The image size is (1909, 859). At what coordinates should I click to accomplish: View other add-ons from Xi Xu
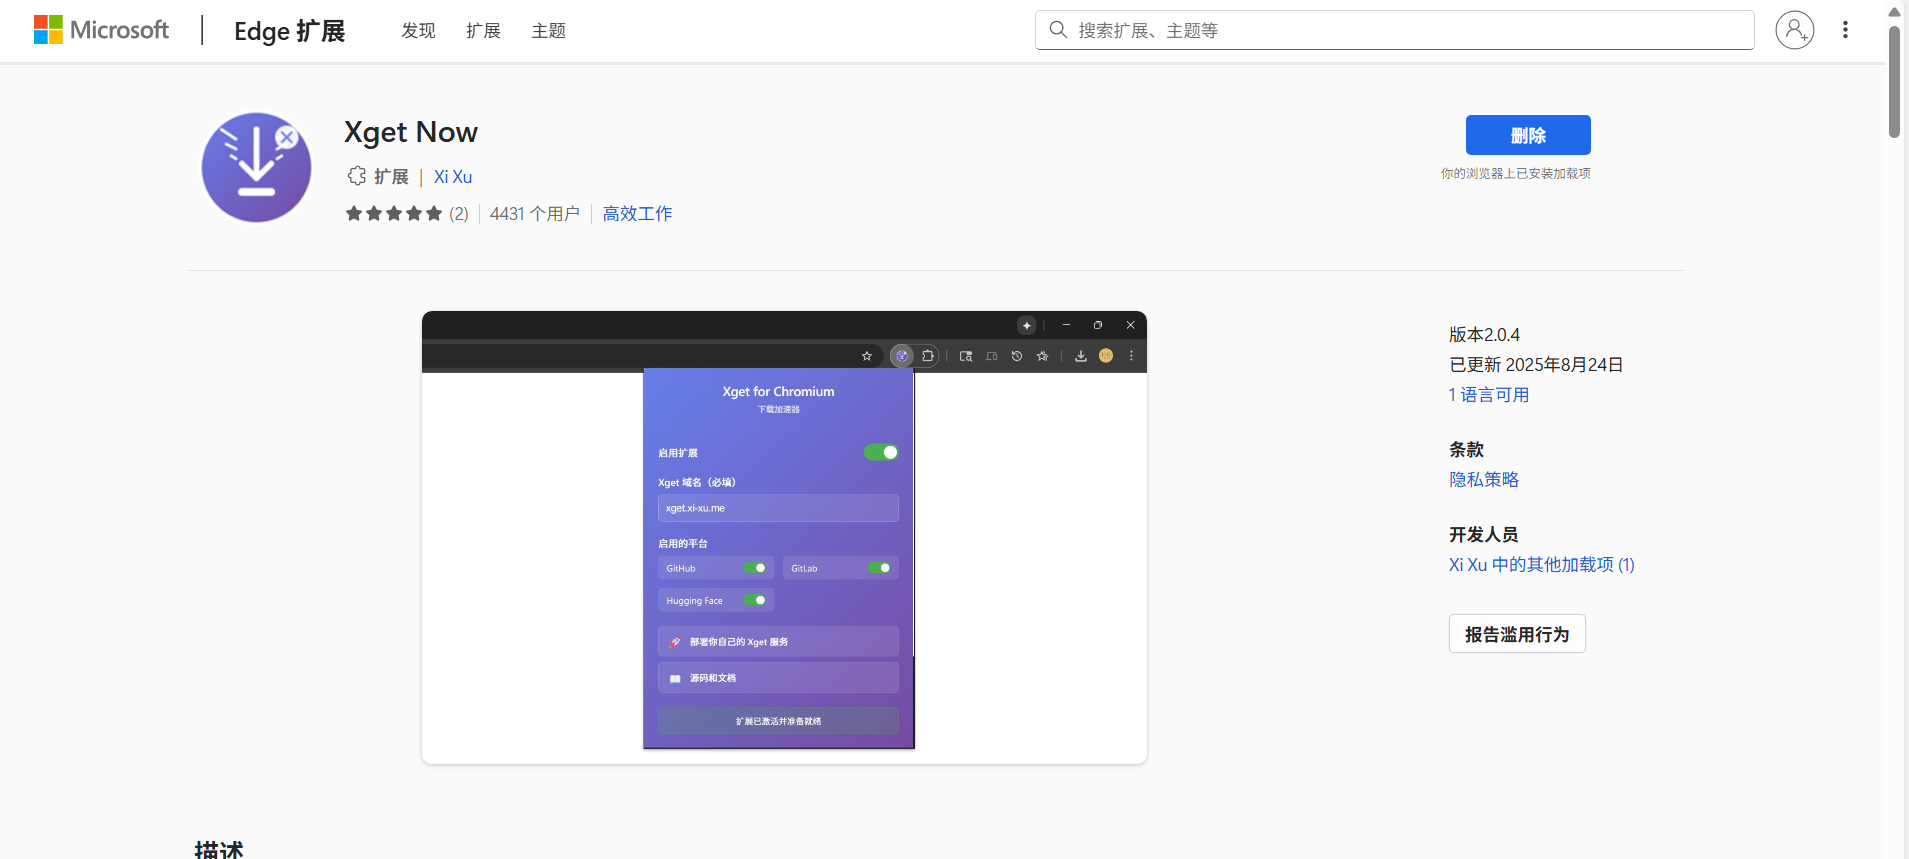click(1541, 565)
